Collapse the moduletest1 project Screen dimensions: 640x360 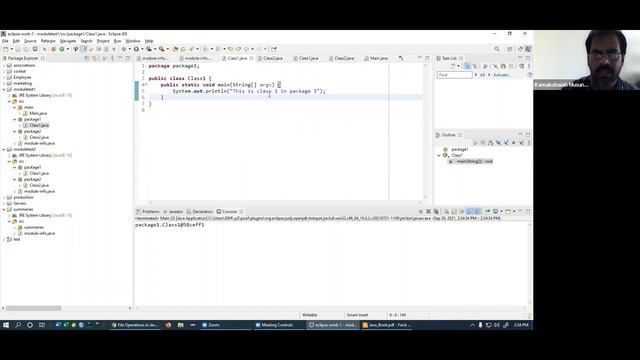4,89
